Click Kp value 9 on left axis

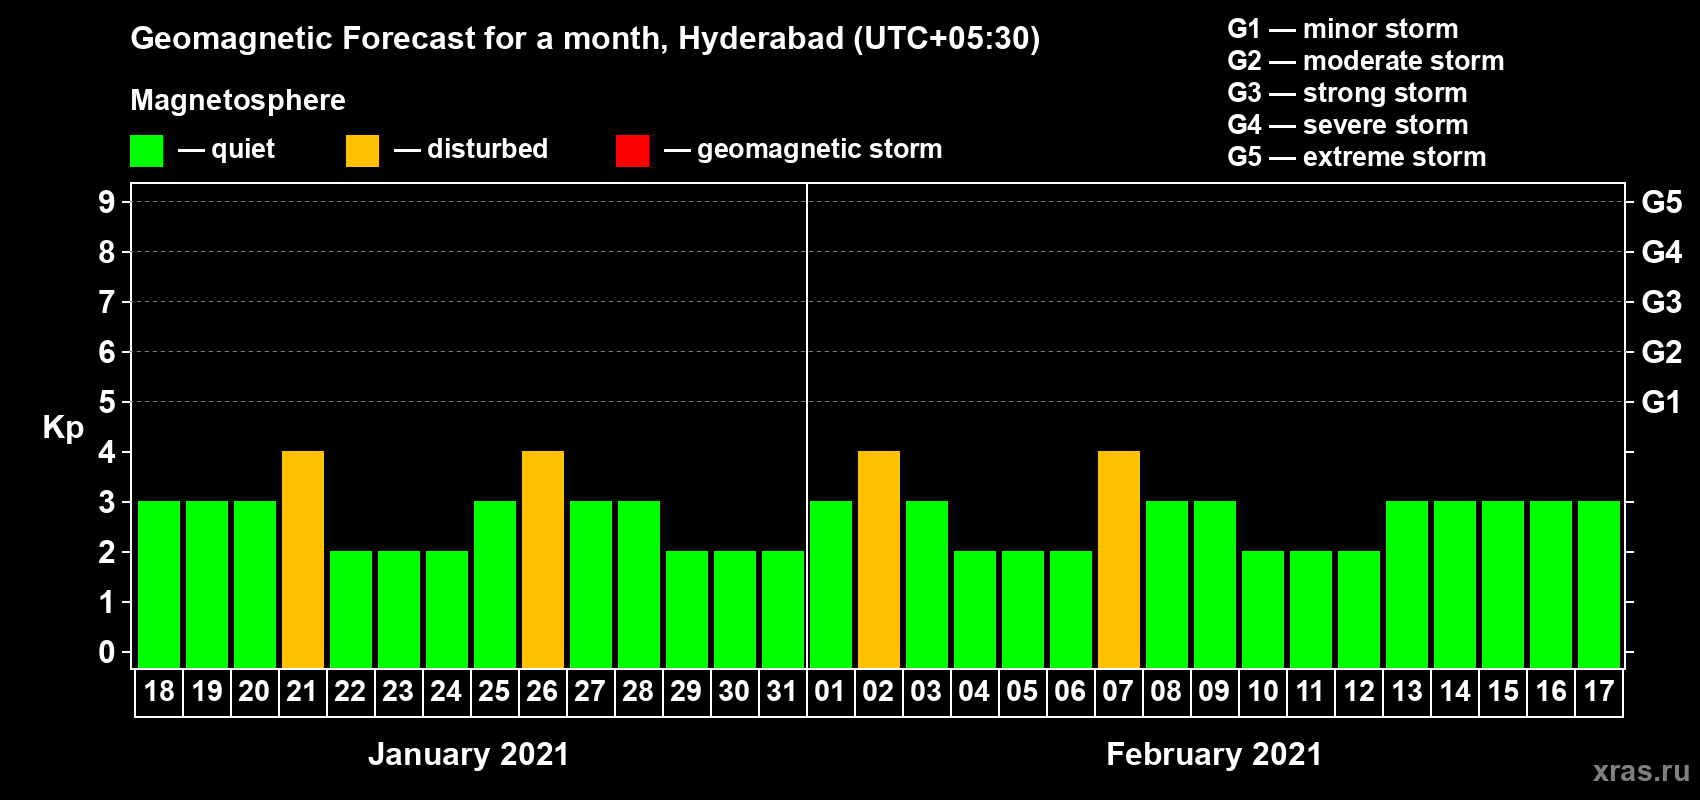107,202
